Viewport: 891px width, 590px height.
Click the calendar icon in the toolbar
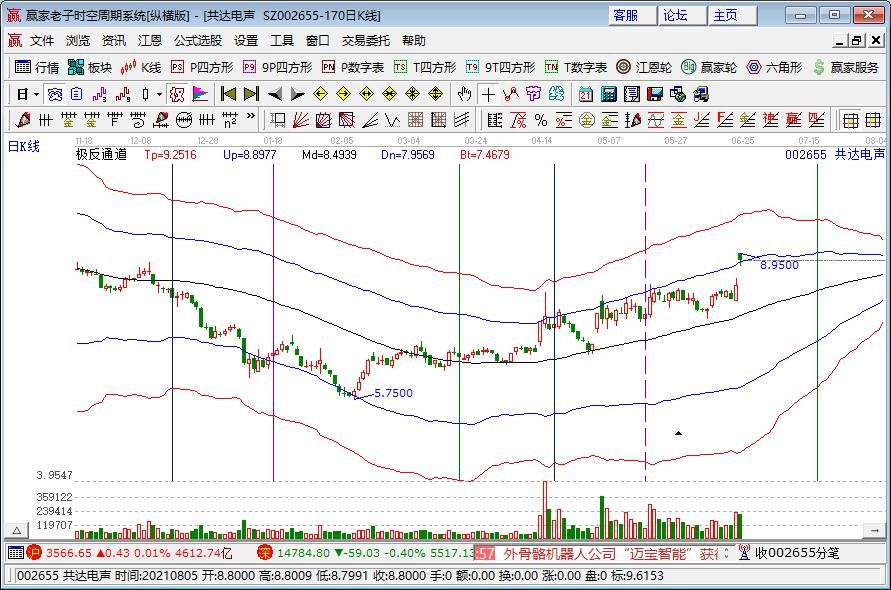584,94
